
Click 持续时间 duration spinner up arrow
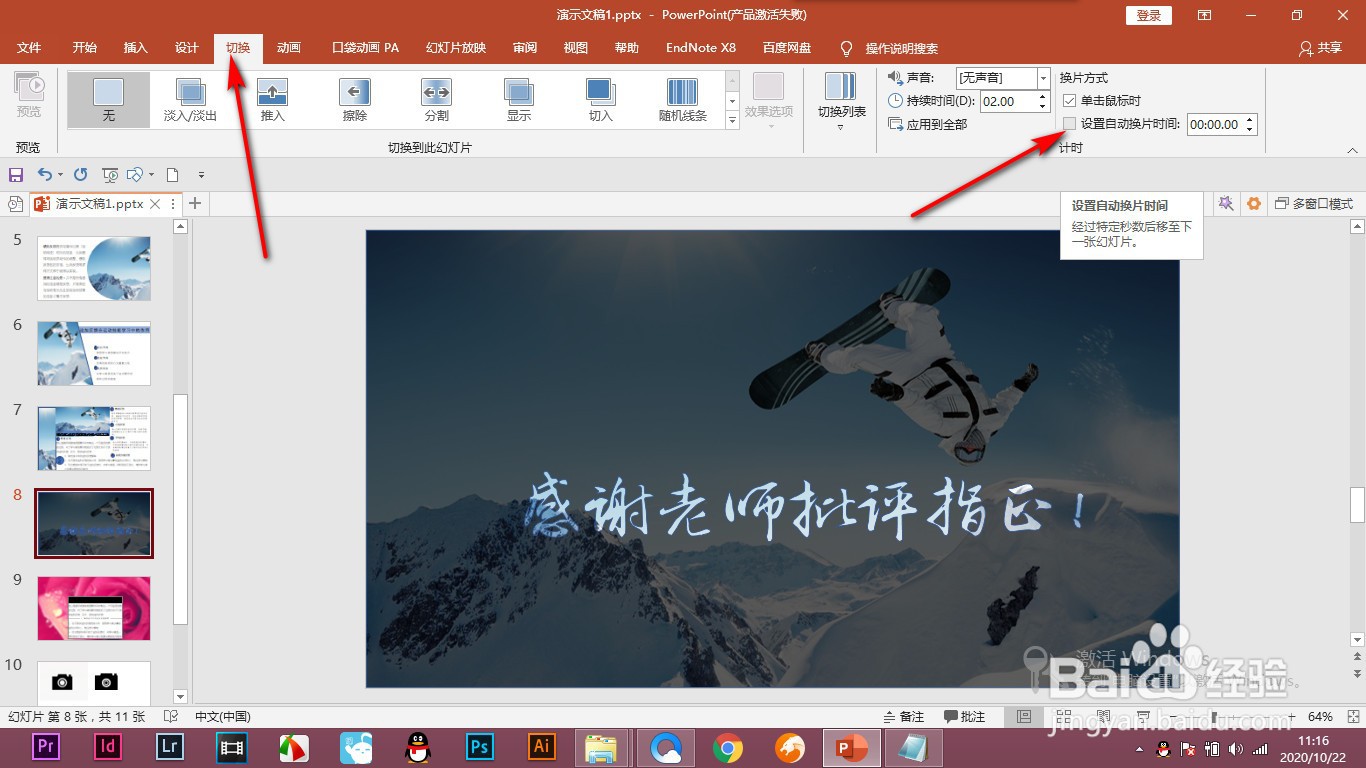click(1044, 97)
